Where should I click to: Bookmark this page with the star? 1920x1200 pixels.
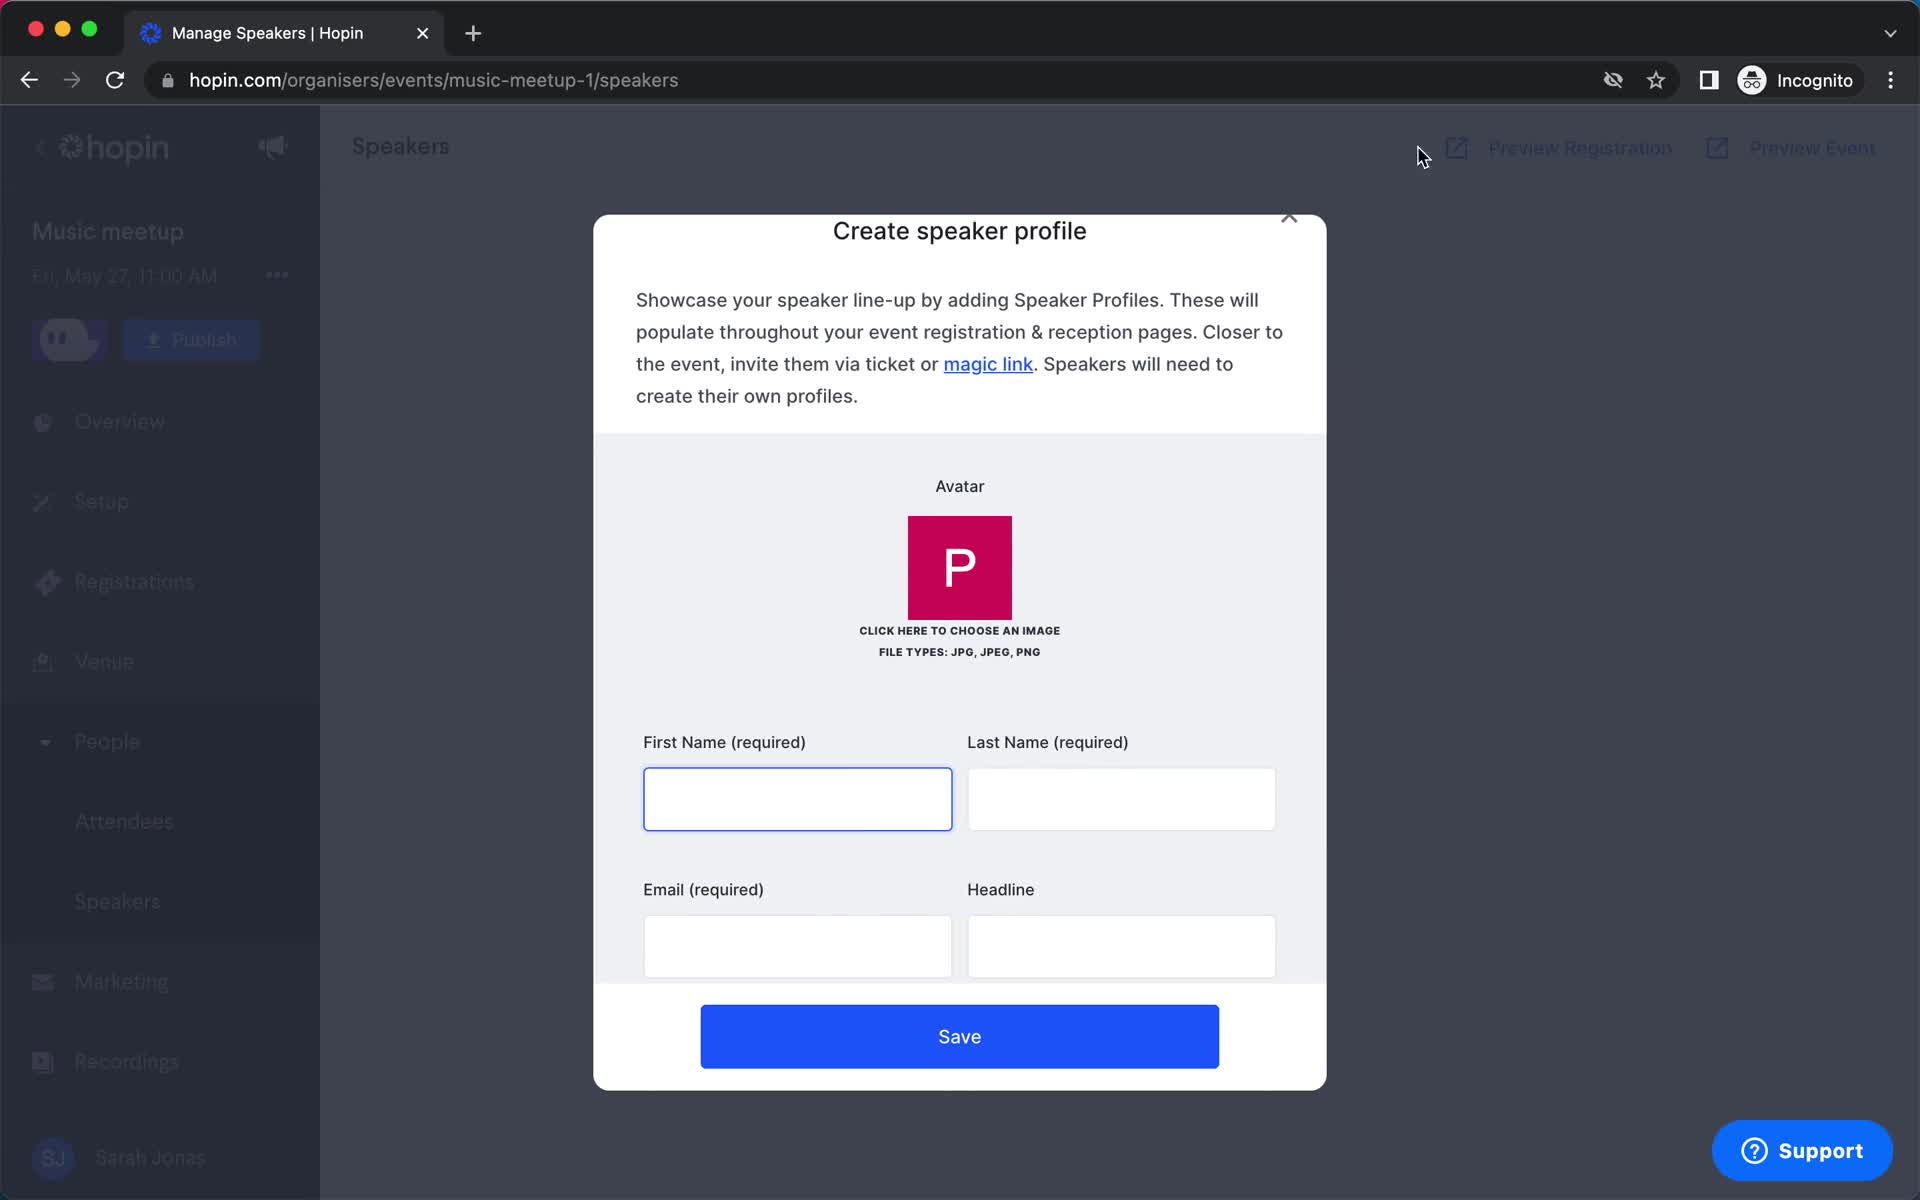[x=1656, y=80]
